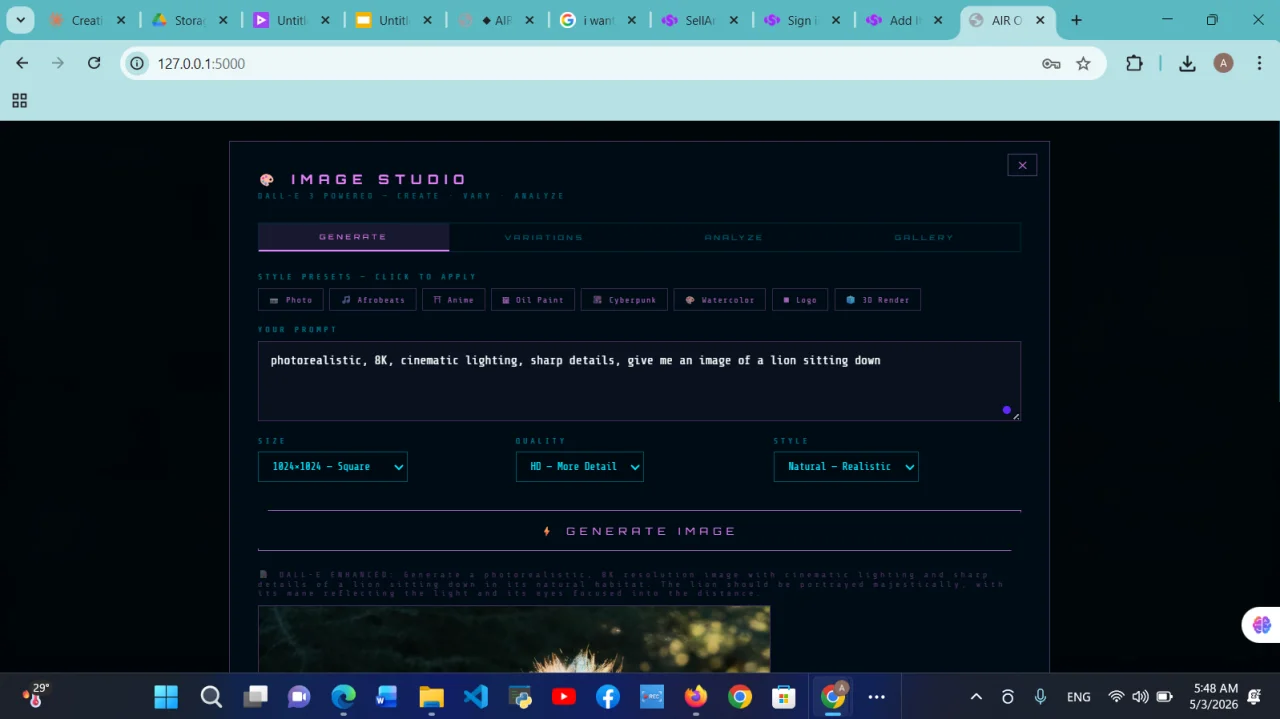Bookmark this page with the star
1280x719 pixels.
[x=1083, y=63]
